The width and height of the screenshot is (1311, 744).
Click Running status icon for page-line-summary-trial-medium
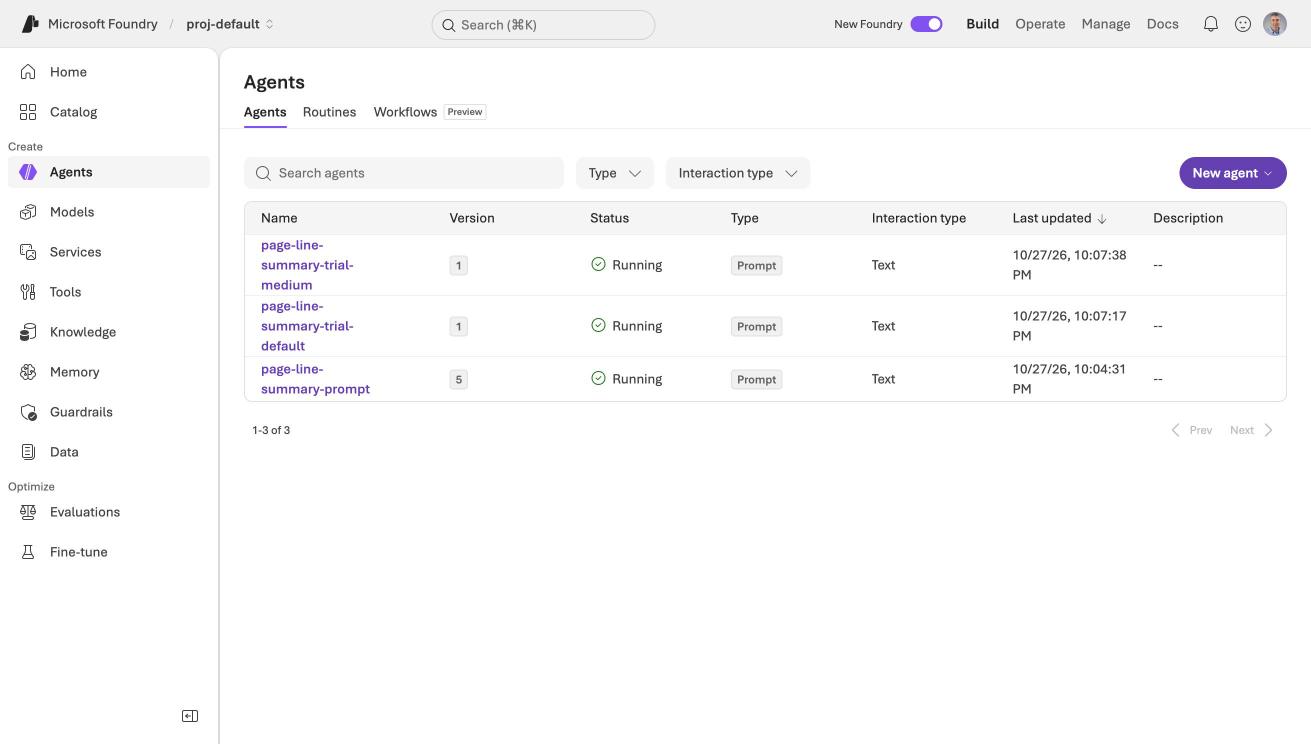point(598,265)
